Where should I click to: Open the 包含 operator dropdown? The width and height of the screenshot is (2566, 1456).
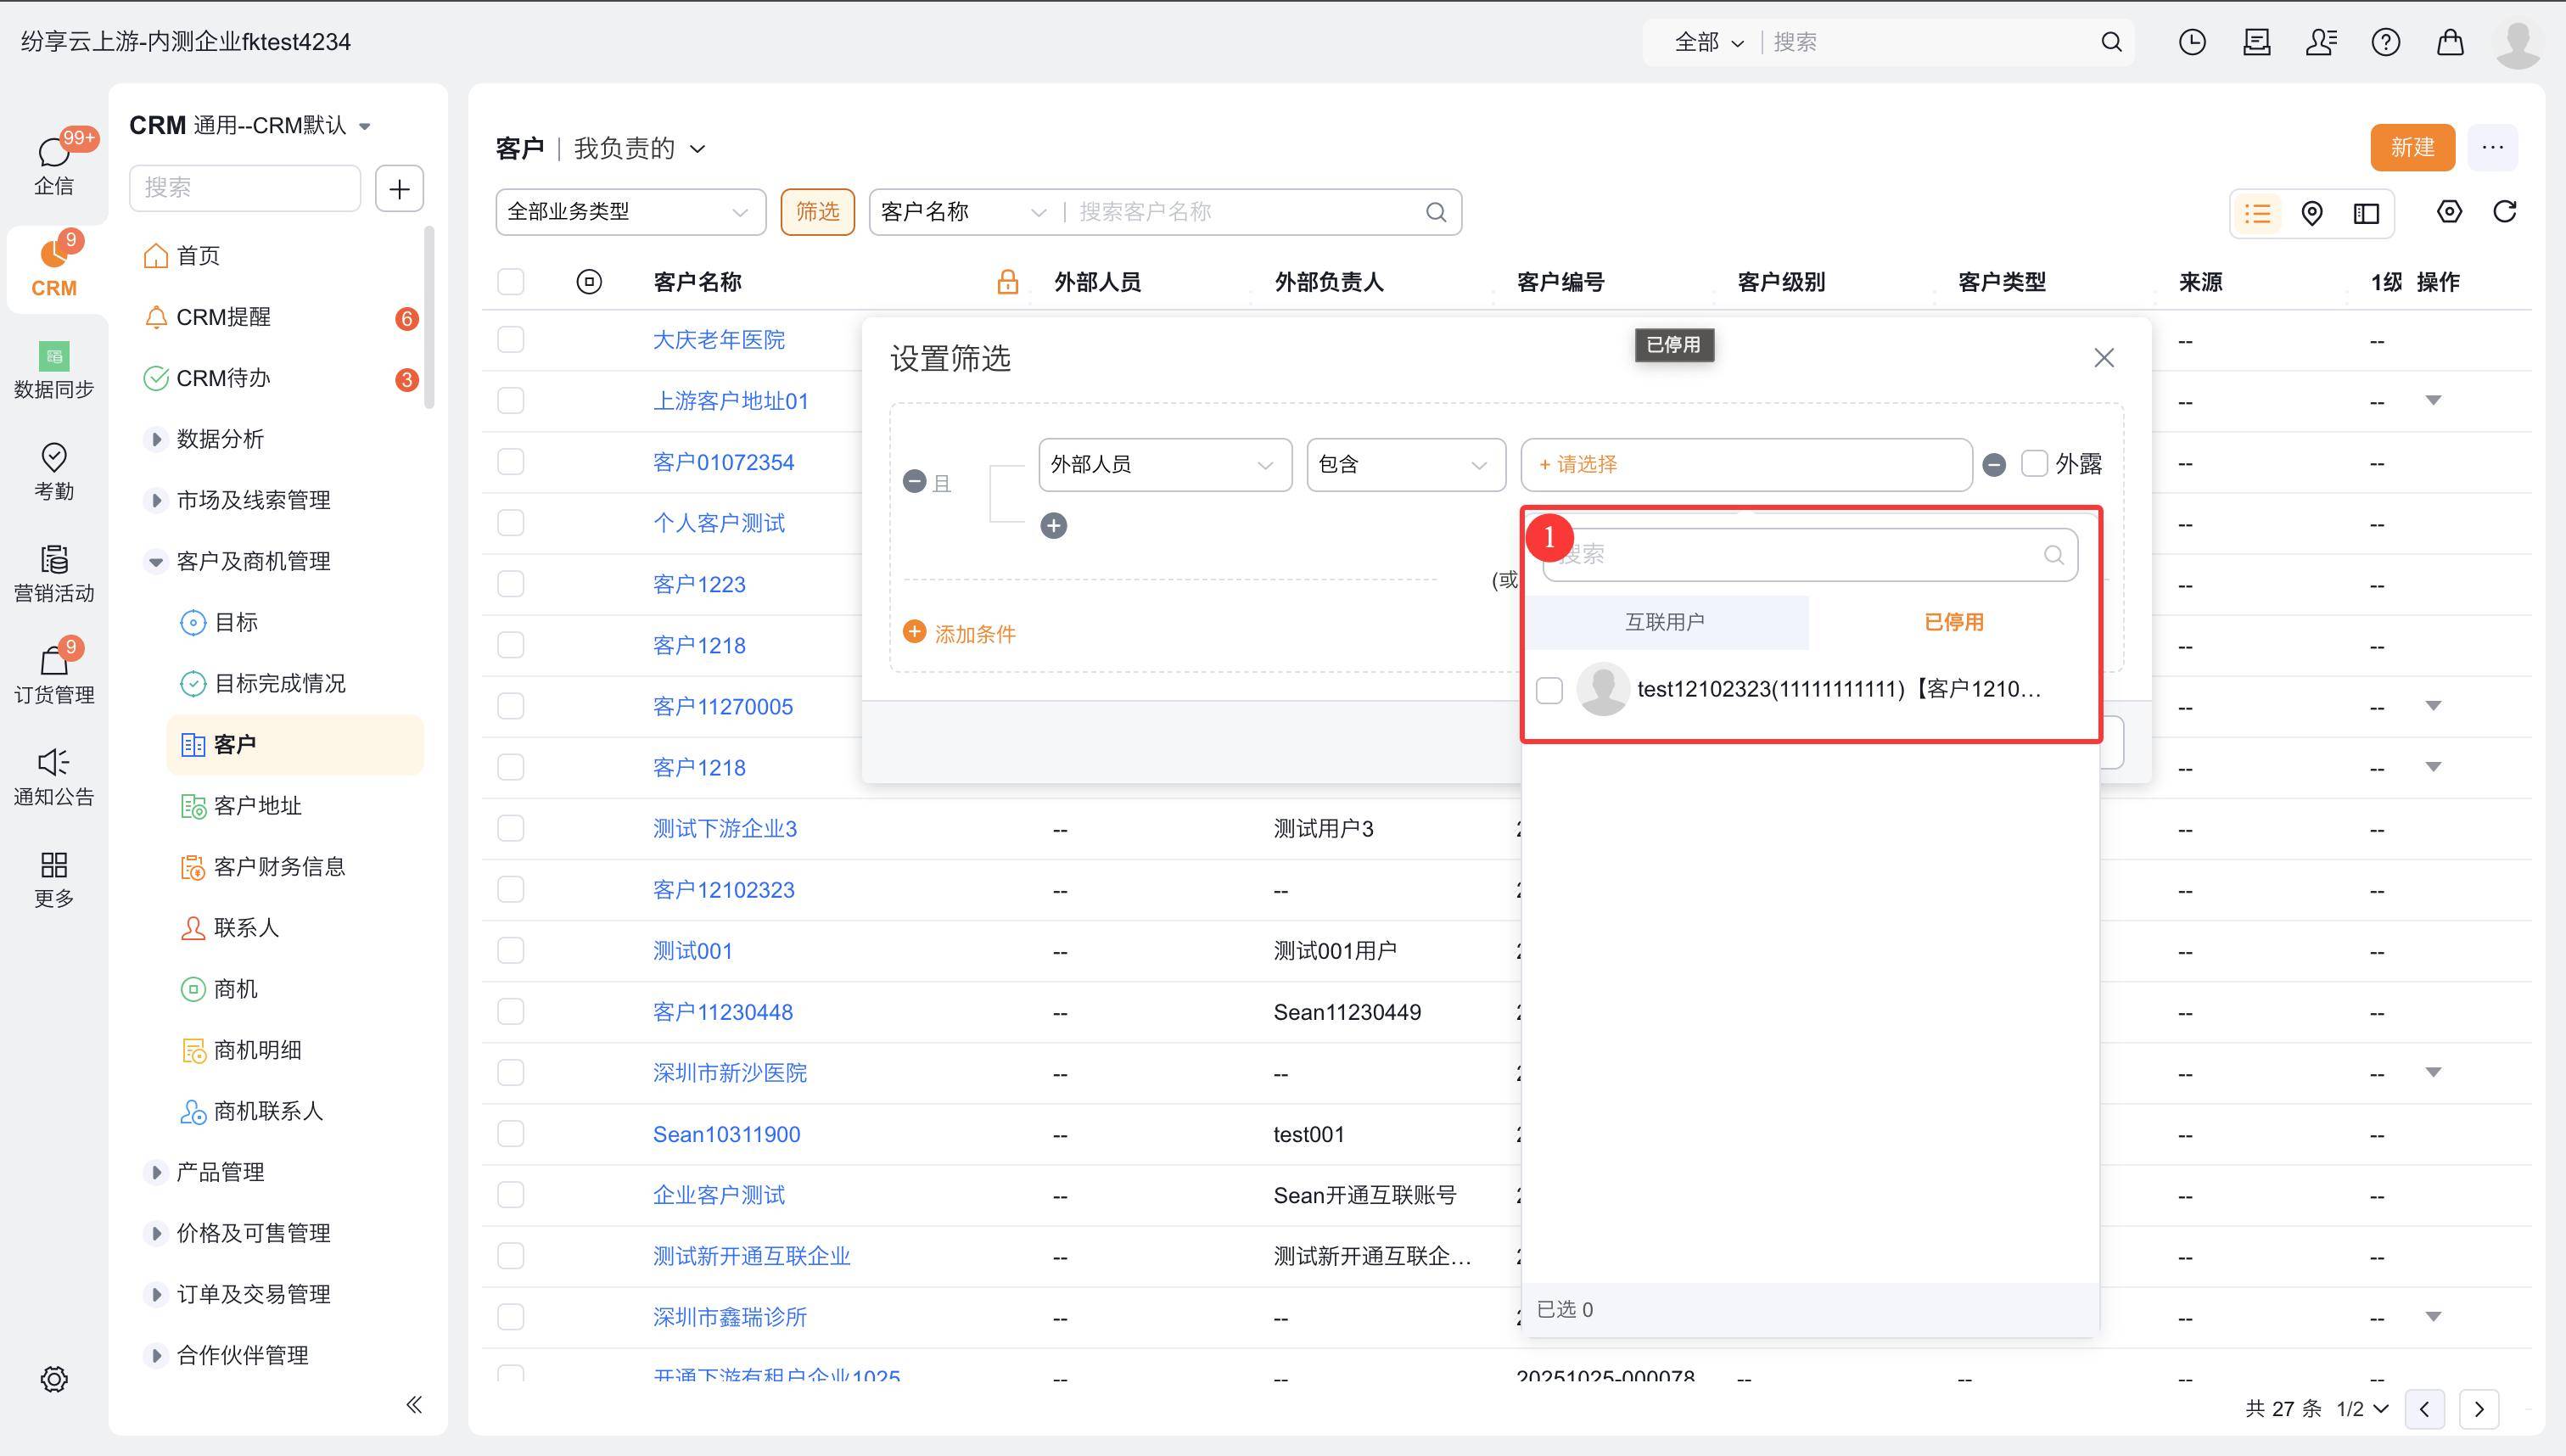click(1405, 465)
